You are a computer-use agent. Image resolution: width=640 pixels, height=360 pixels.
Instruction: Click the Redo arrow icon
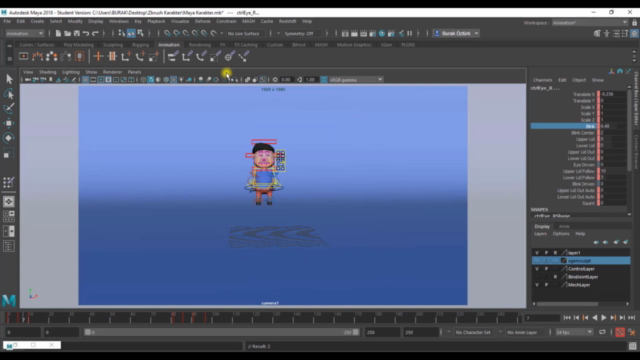[96, 33]
